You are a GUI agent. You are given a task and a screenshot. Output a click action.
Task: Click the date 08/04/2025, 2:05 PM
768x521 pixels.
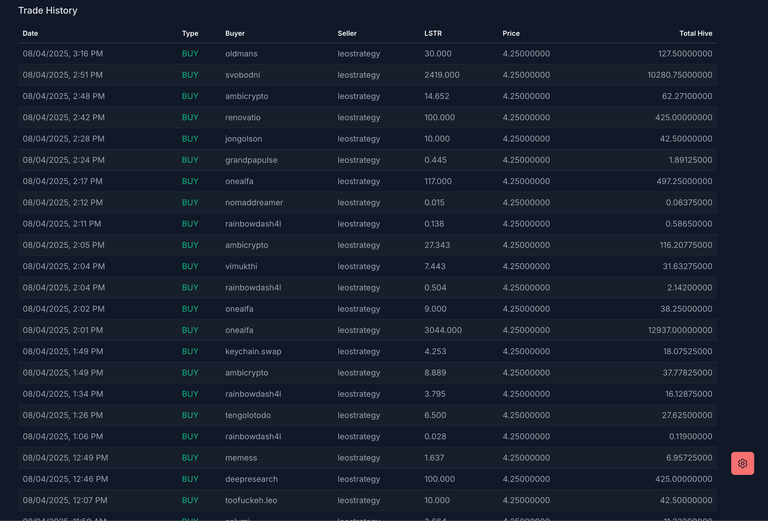[64, 245]
